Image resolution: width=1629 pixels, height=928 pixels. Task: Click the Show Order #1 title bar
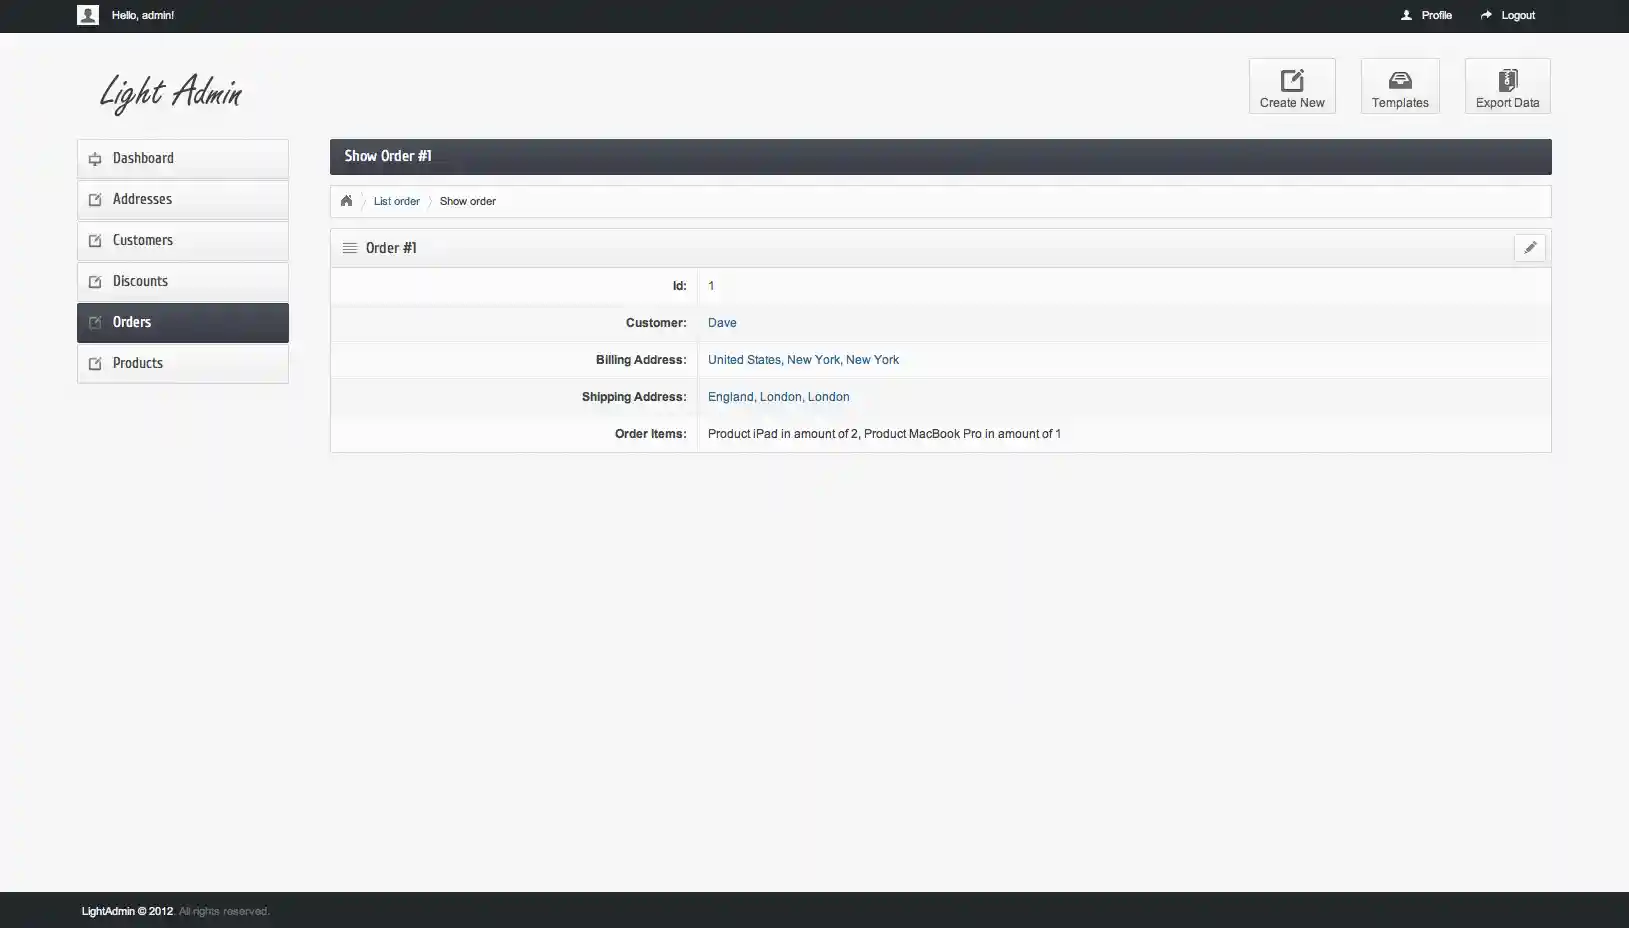941,157
